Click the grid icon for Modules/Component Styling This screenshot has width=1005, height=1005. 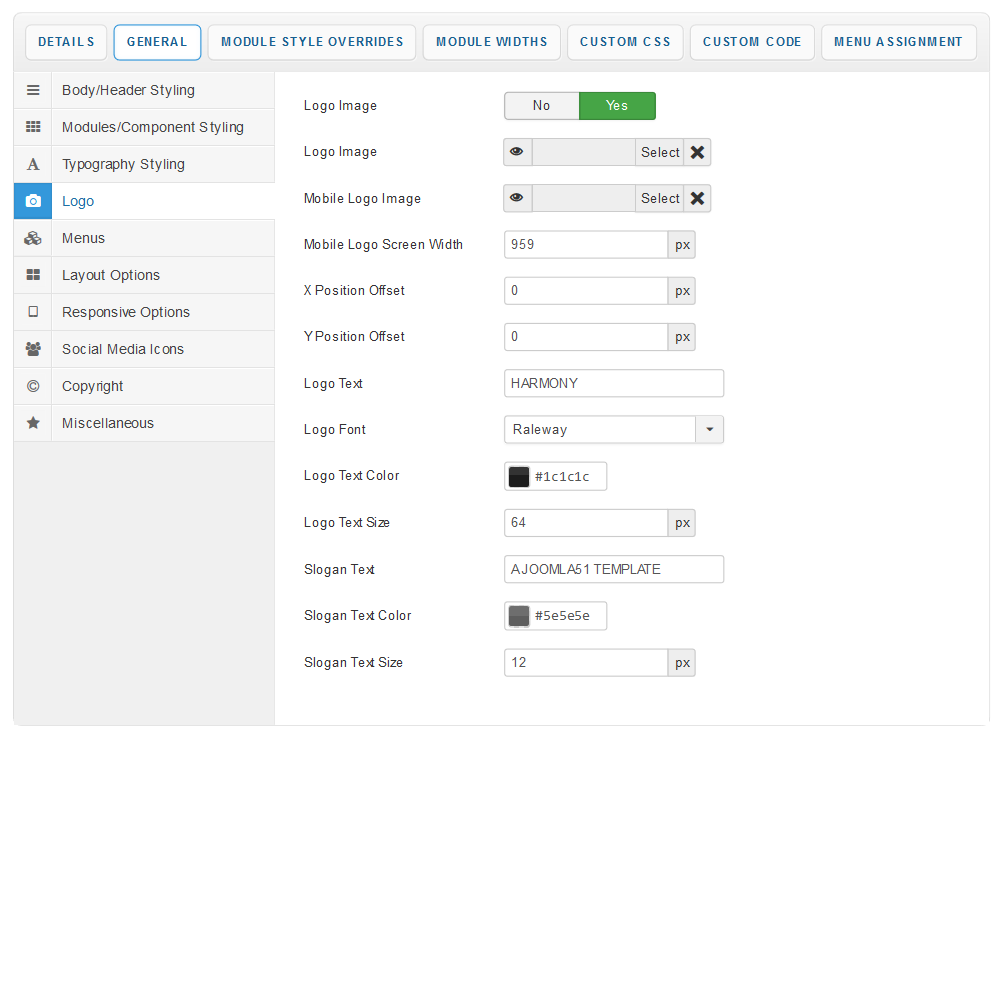tap(33, 127)
